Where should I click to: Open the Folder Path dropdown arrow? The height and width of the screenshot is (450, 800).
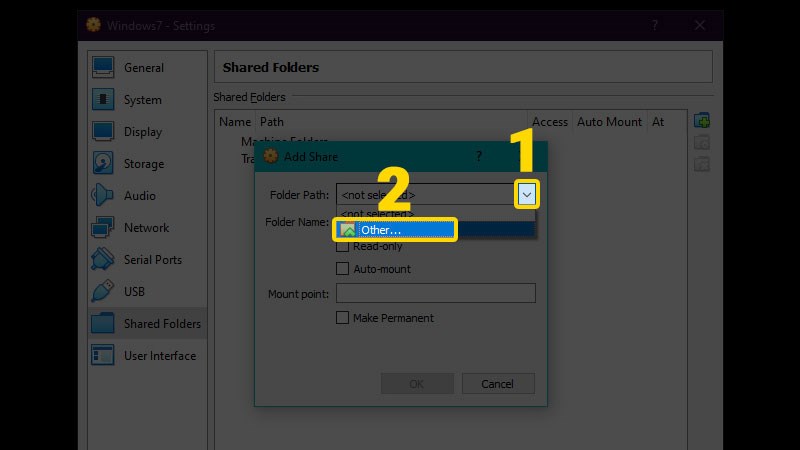point(527,194)
